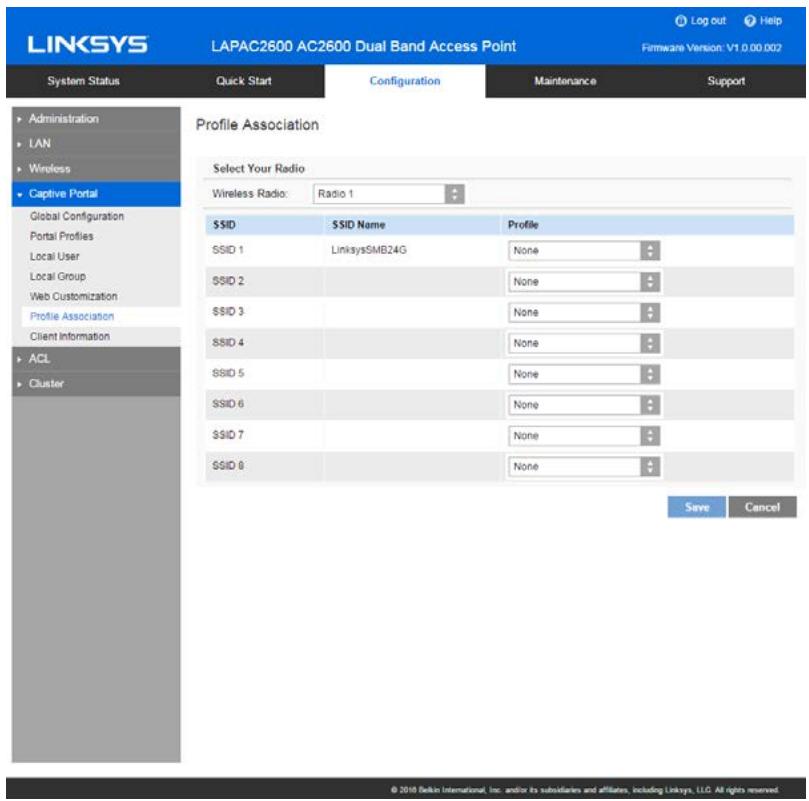
Task: Click the Belkin copyright footer text
Action: [584, 790]
